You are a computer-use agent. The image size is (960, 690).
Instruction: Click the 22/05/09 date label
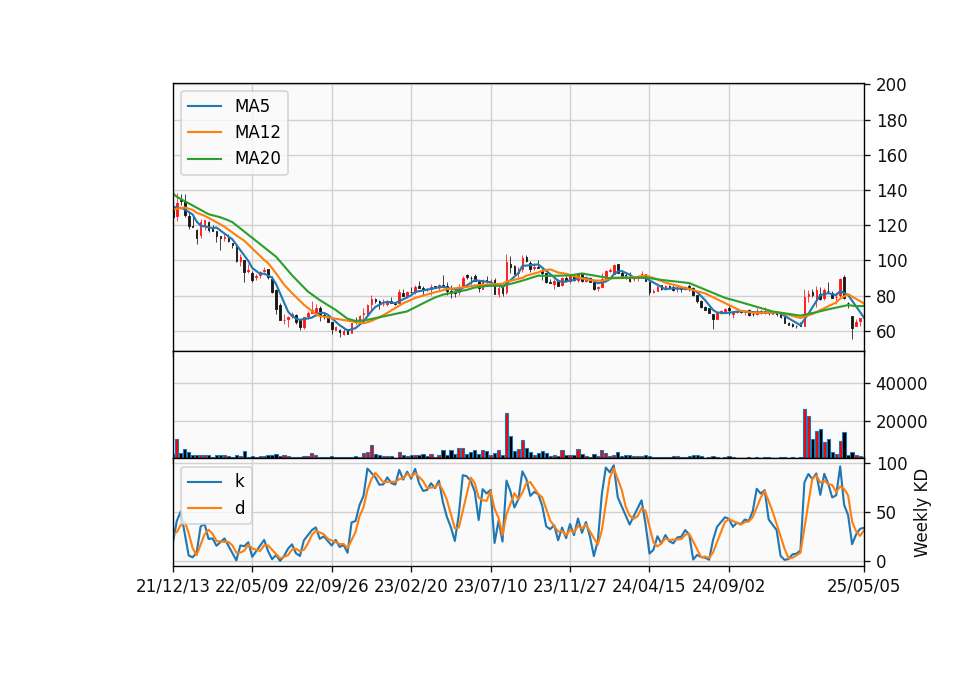click(x=252, y=587)
